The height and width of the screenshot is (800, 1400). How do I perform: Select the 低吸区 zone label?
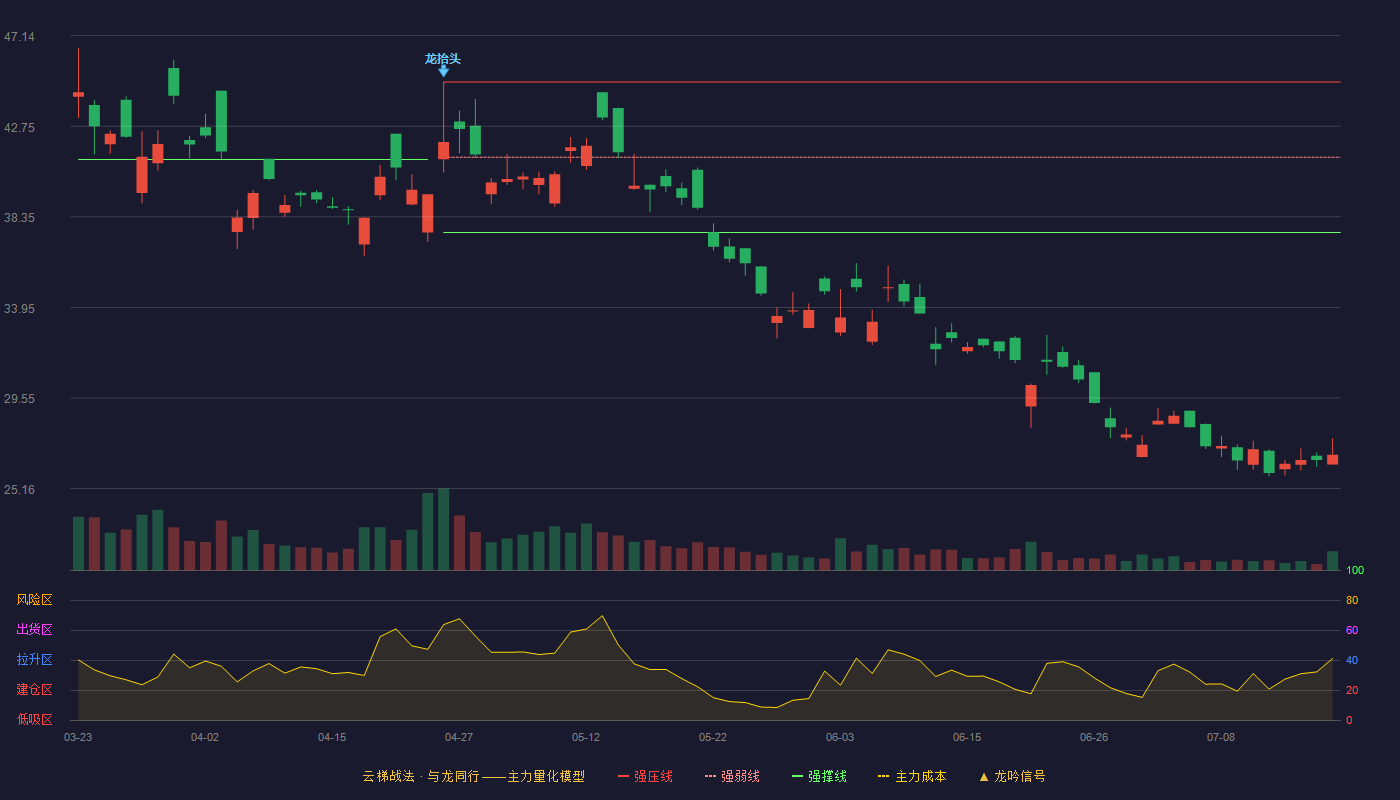[x=34, y=719]
